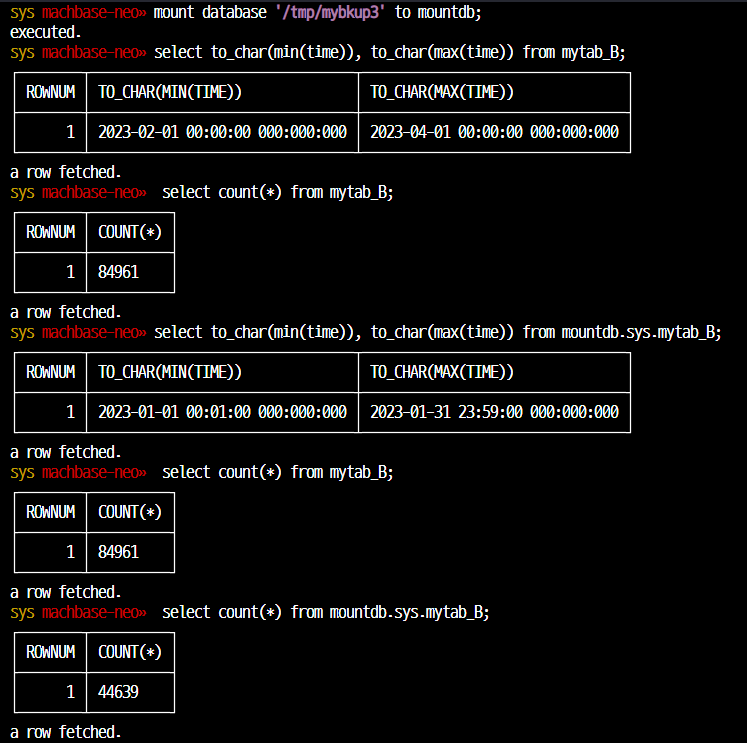Viewport: 747px width, 743px height.
Task: Click the first machbase-neo prompt text
Action: click(x=94, y=12)
